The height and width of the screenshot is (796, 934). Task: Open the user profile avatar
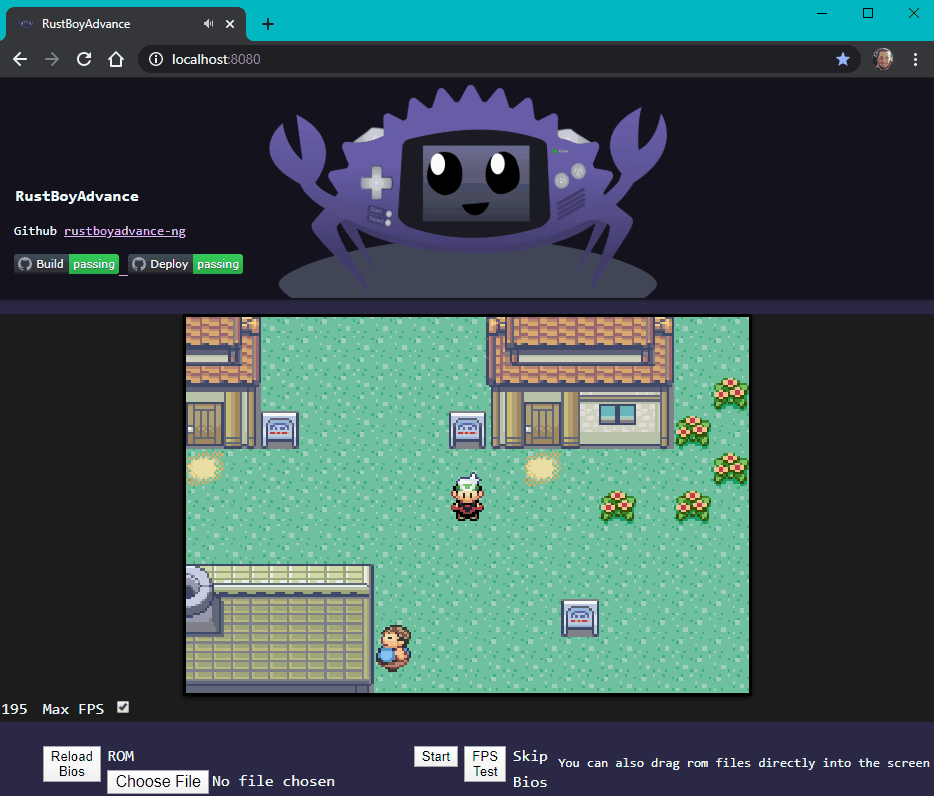tap(883, 59)
